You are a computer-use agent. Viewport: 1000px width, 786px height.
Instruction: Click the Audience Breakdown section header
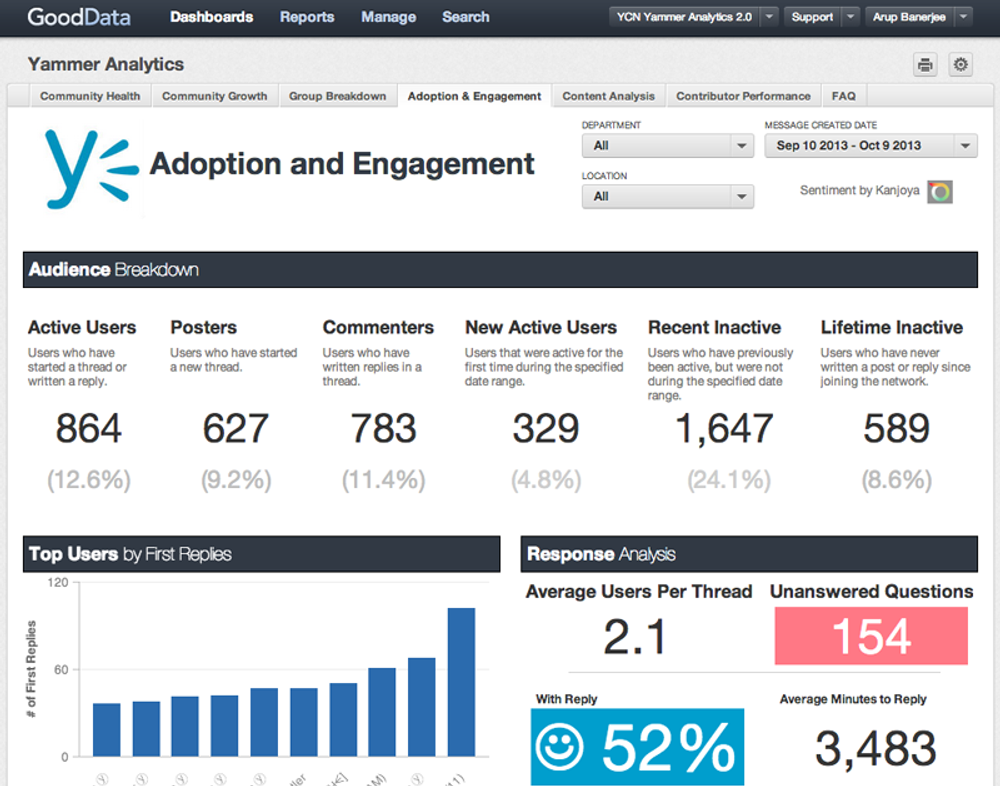[500, 270]
